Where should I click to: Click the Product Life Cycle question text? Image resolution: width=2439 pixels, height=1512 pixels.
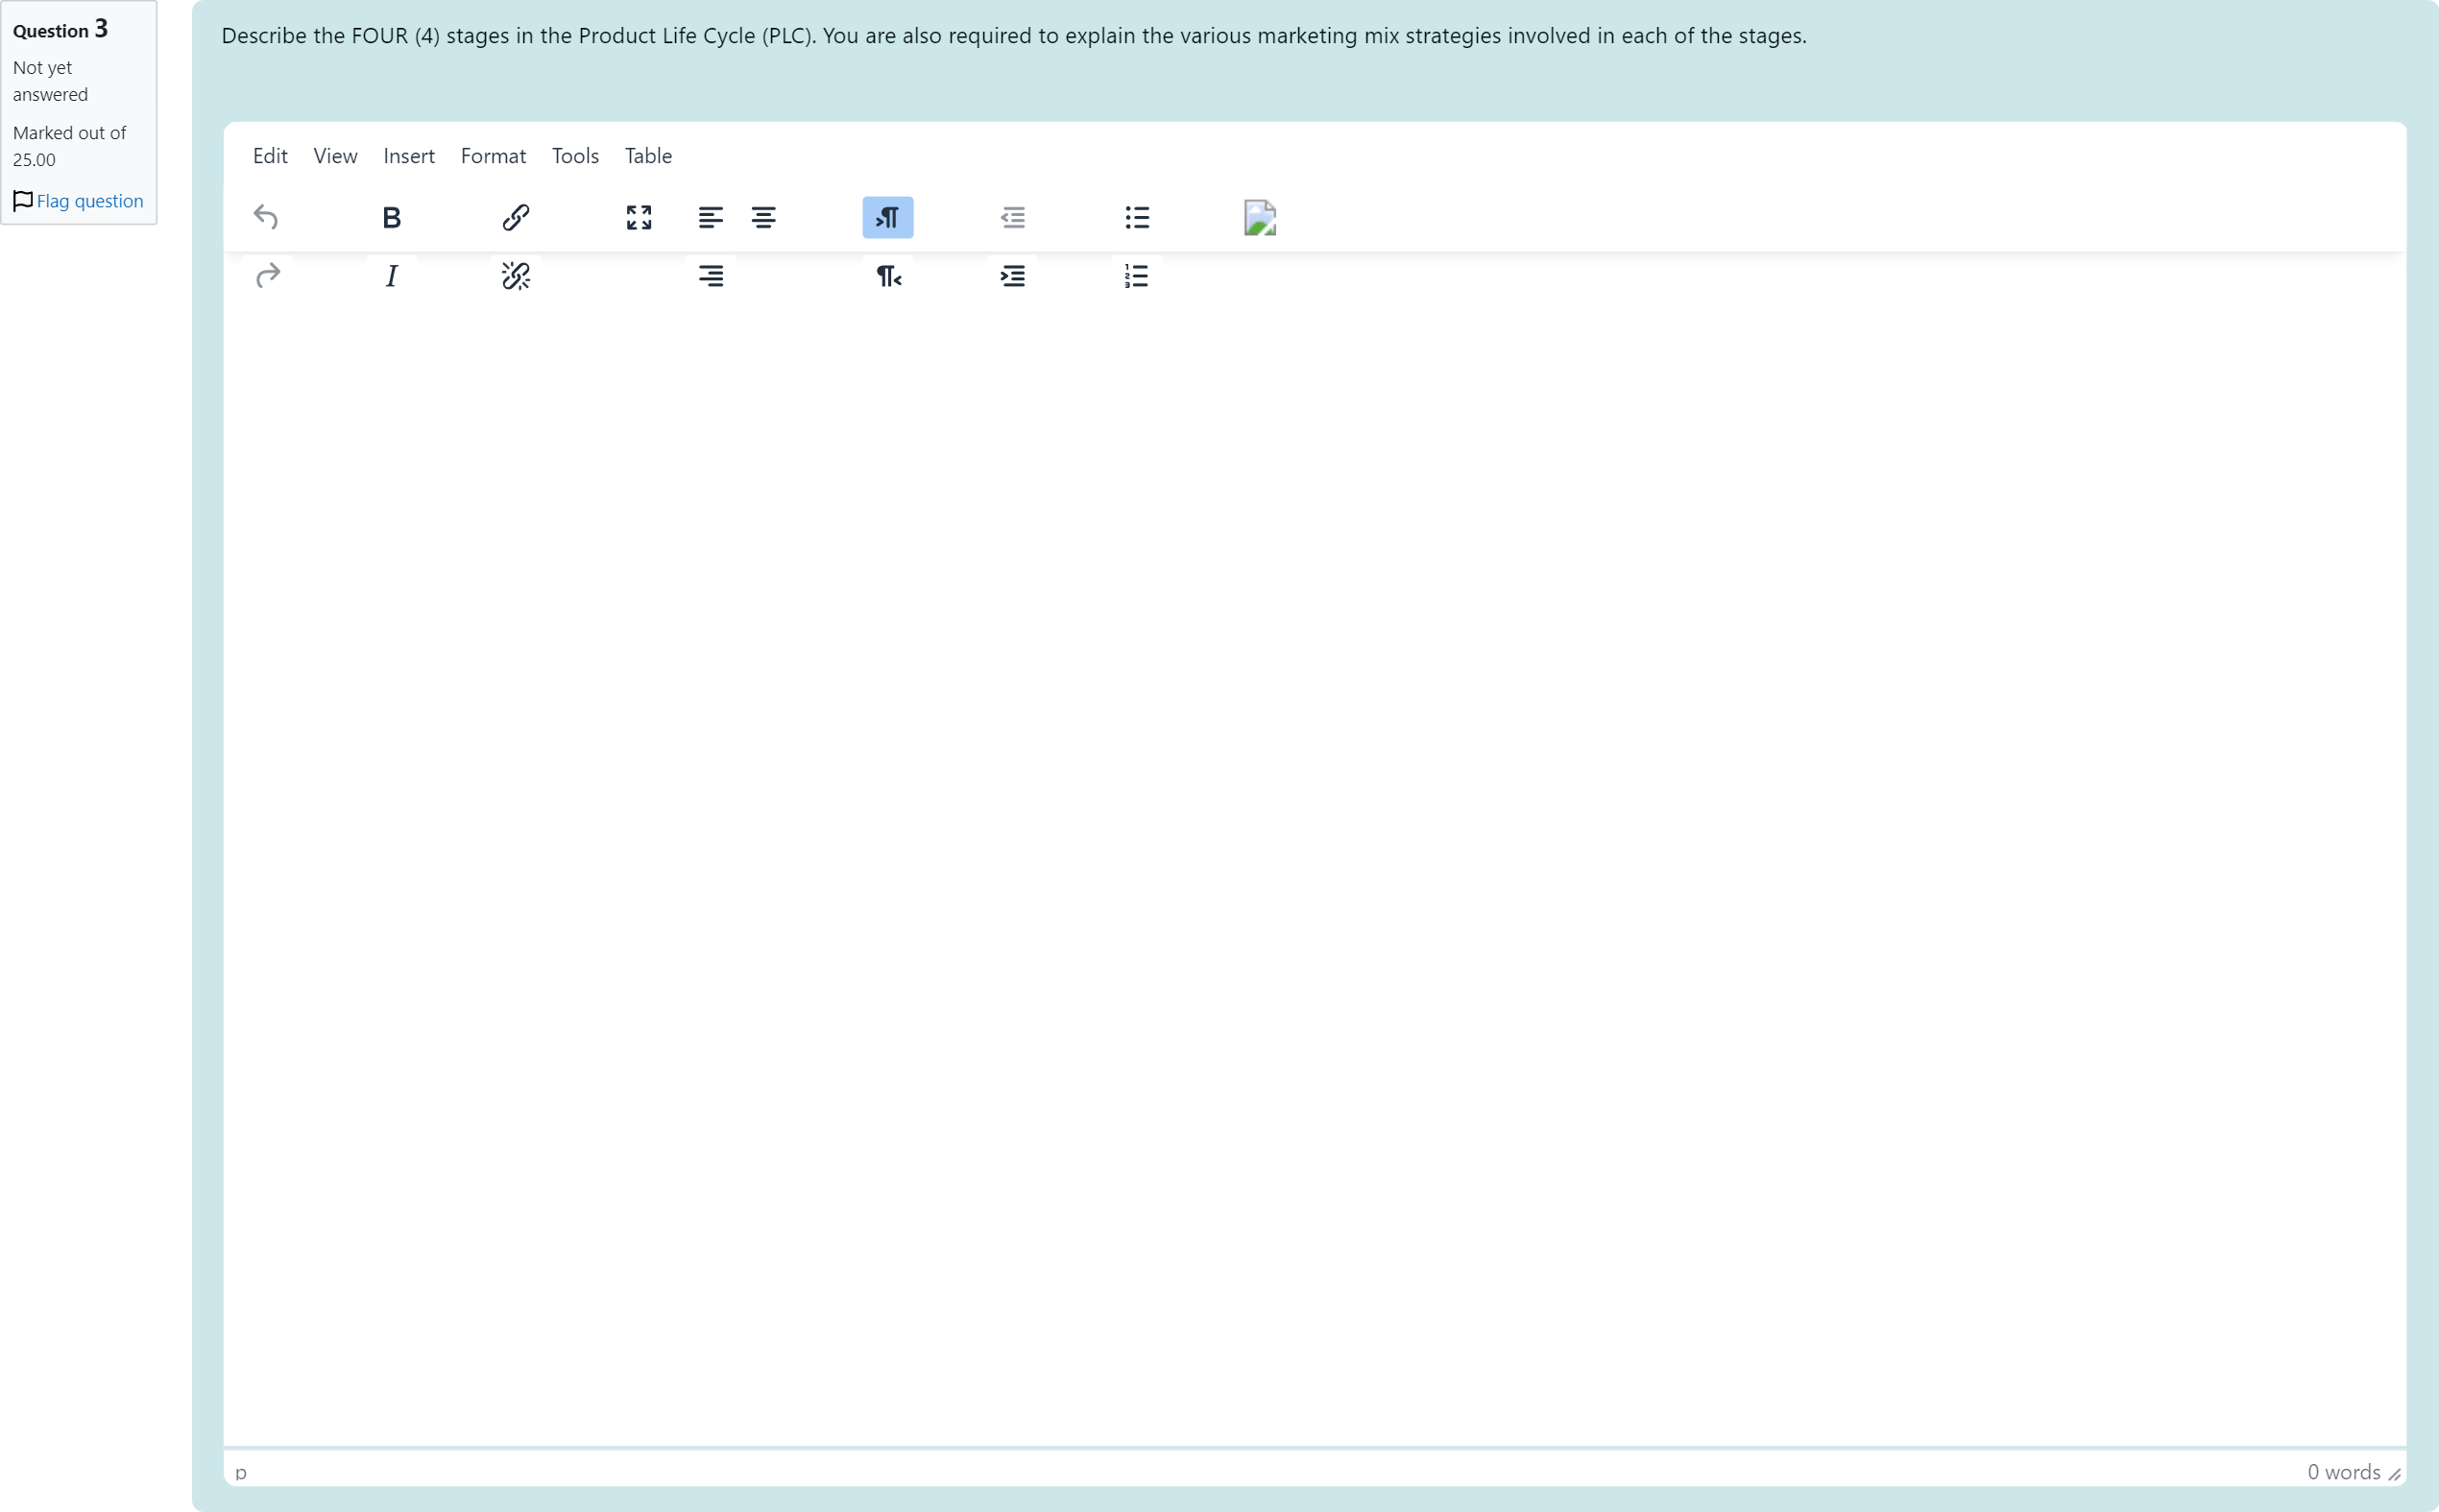[1013, 36]
